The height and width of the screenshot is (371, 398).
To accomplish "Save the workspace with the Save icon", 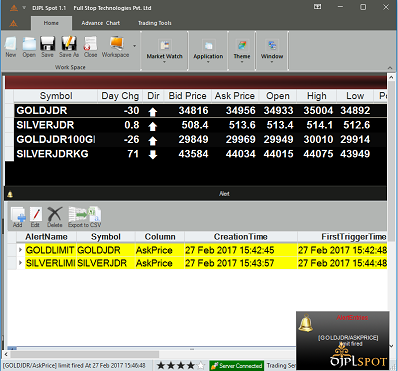I will (47, 47).
